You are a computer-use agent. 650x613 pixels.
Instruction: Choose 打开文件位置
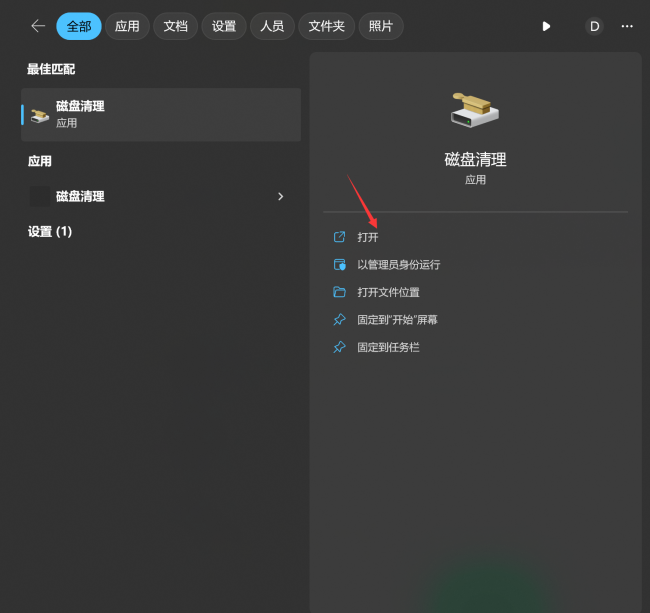388,292
